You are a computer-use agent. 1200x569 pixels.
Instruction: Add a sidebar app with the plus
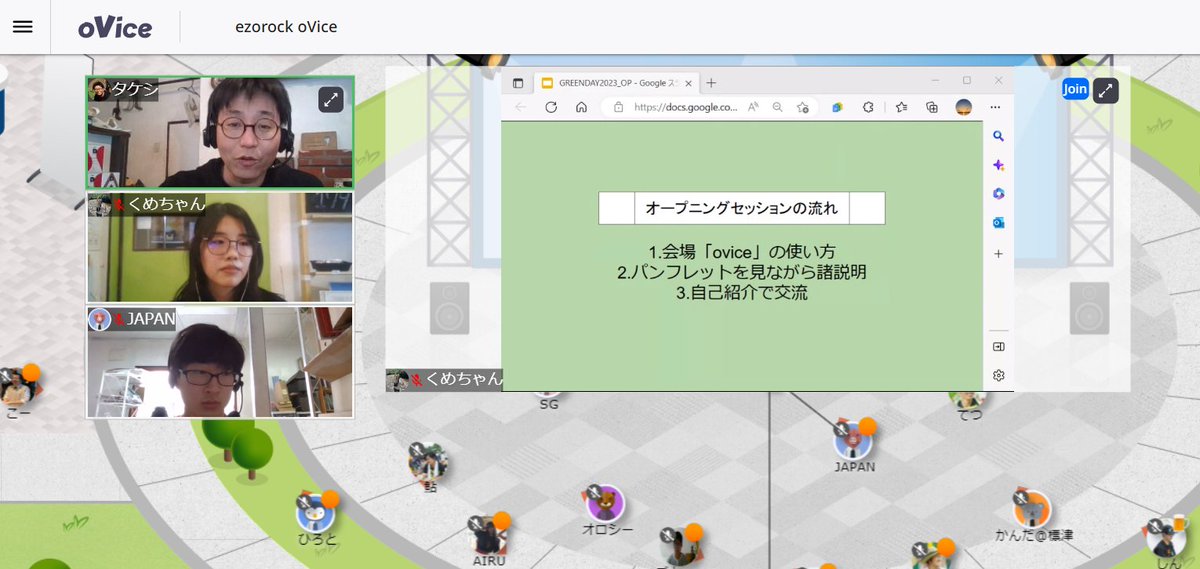point(998,254)
